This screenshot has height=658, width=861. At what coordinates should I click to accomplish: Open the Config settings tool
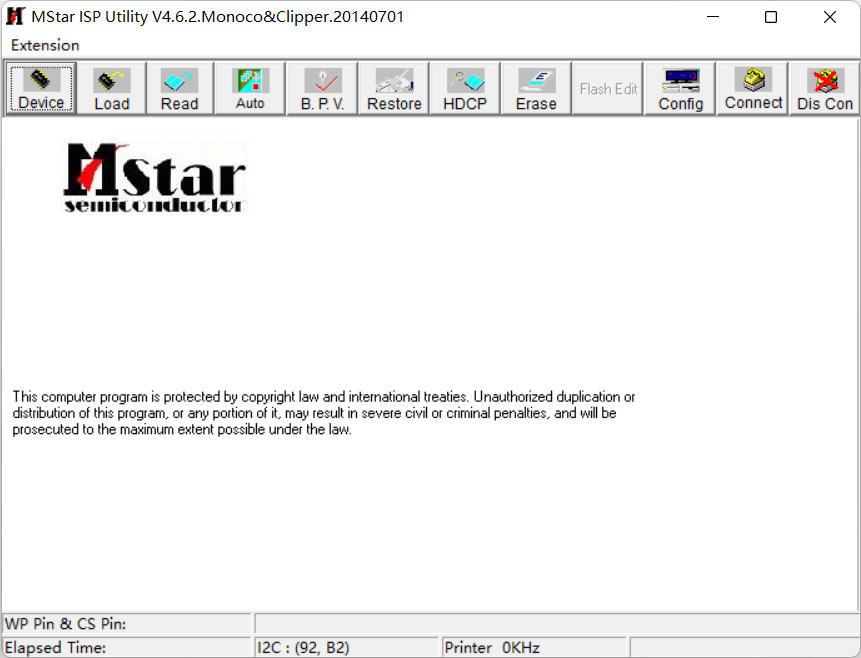[680, 88]
